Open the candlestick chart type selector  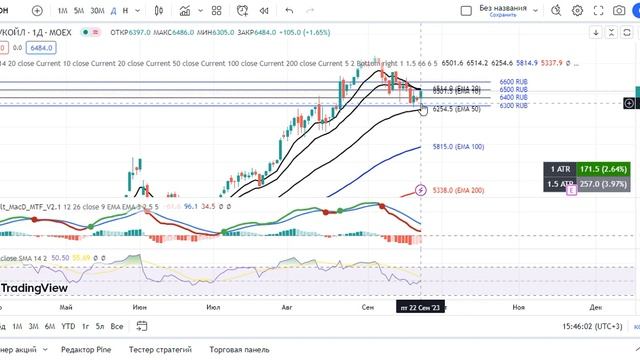coord(159,11)
